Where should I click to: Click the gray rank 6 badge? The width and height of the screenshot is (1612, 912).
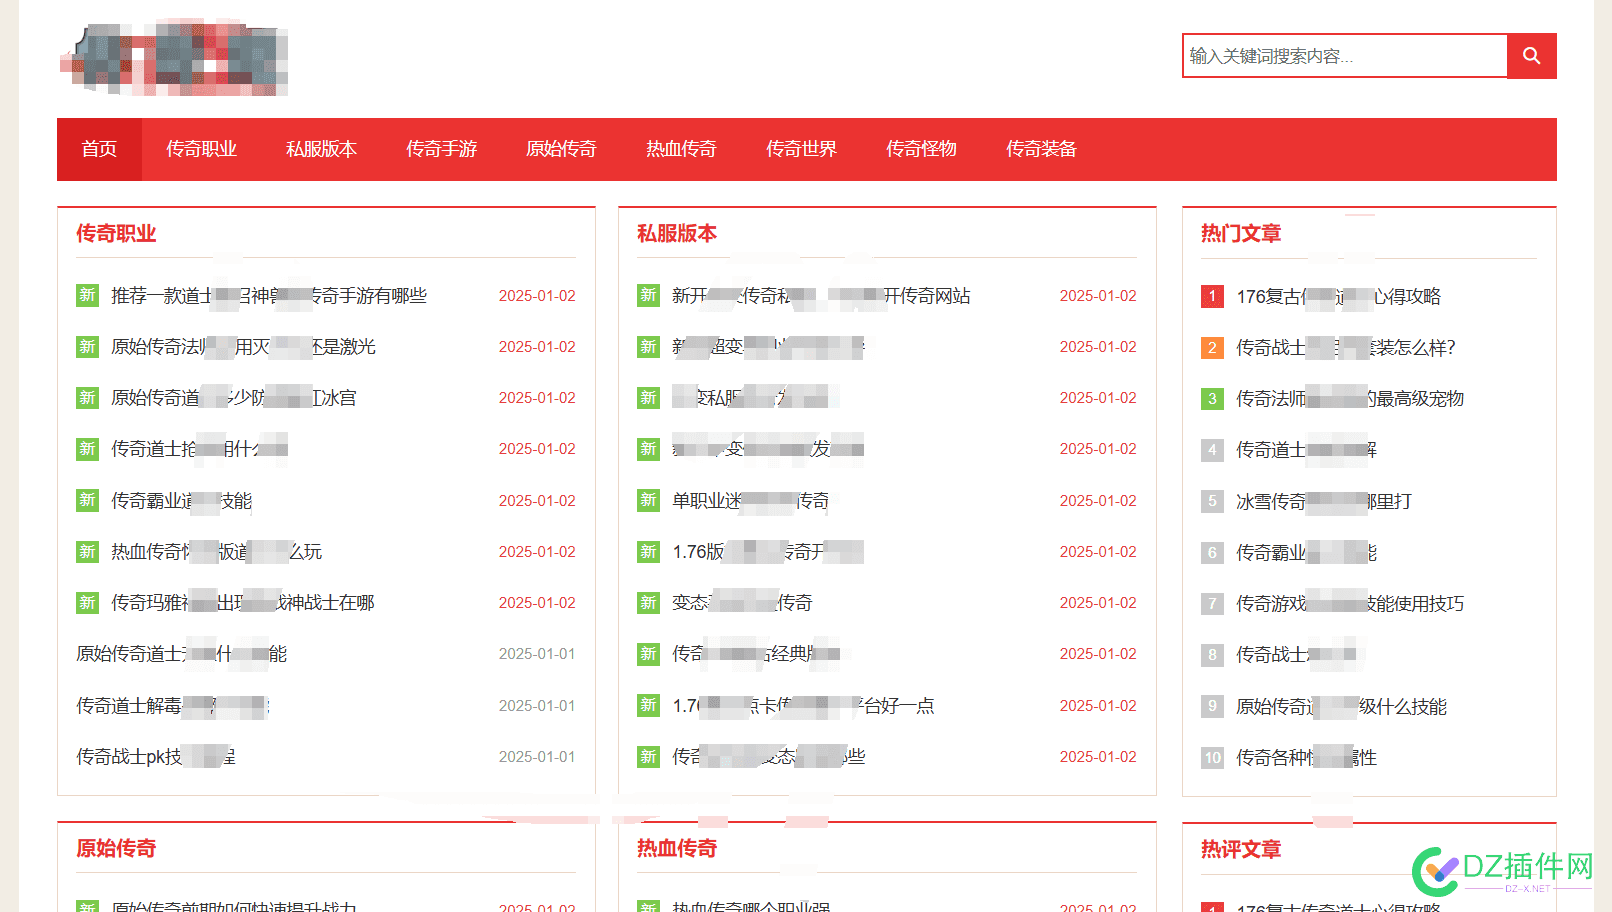pyautogui.click(x=1212, y=553)
